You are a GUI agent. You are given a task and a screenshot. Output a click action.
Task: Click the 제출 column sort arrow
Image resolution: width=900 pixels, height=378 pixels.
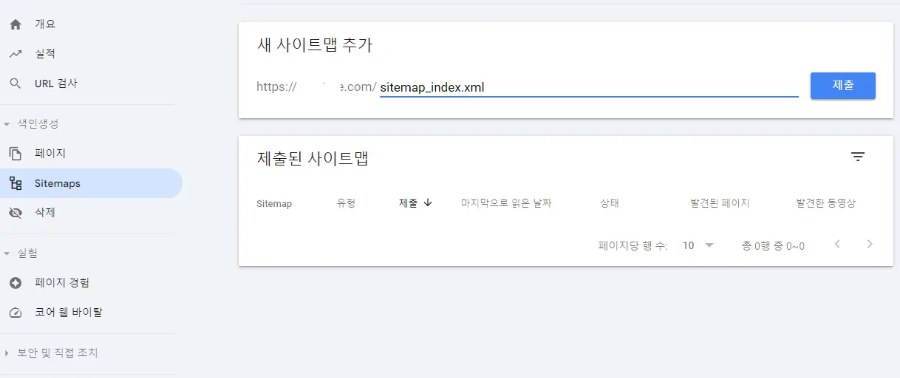tap(428, 203)
